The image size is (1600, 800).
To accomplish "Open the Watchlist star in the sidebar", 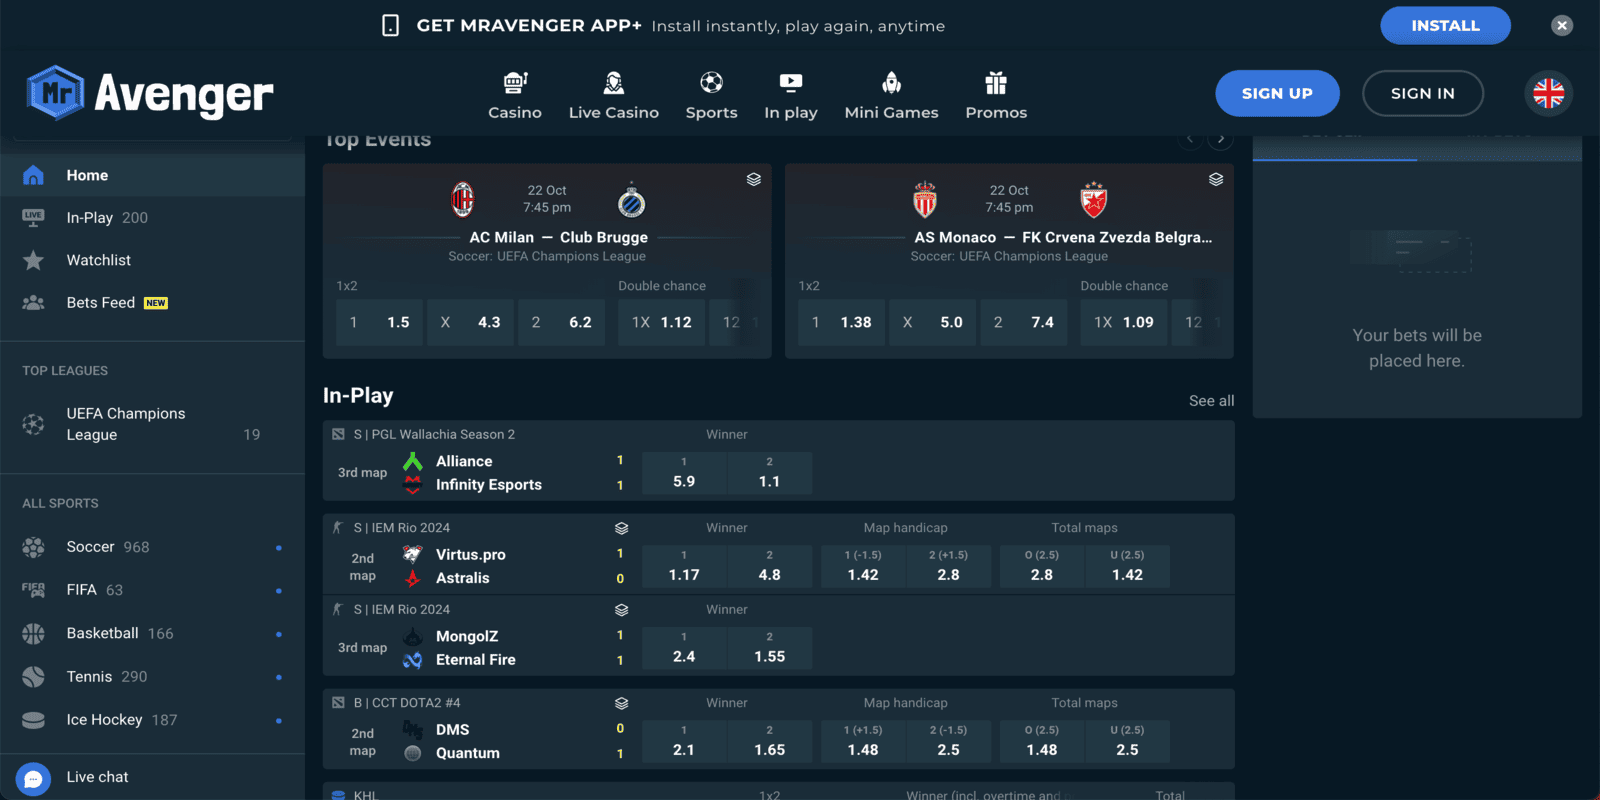I will pos(34,260).
